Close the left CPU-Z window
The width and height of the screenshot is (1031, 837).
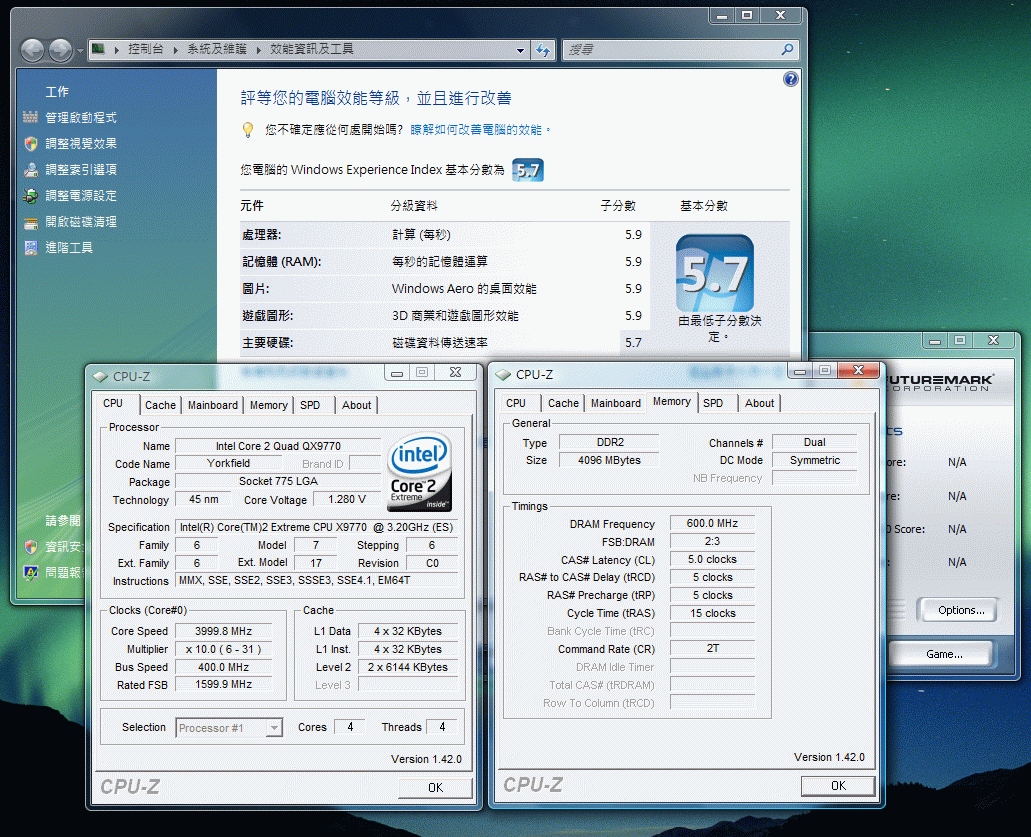(x=455, y=373)
